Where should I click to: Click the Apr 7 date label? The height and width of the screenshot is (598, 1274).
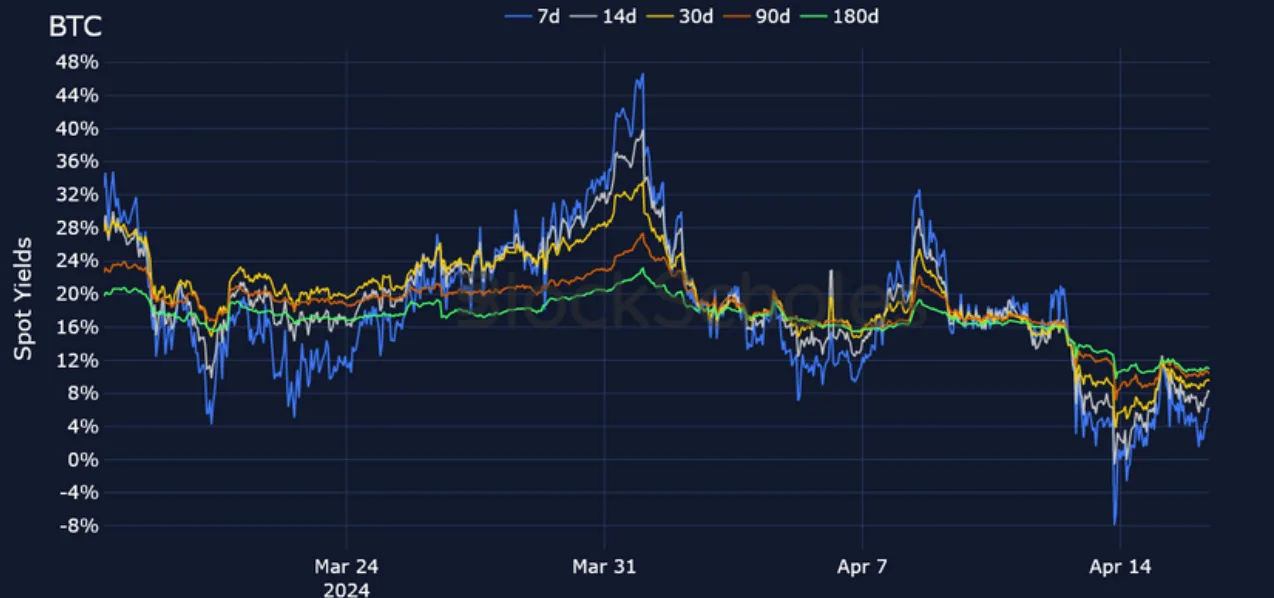coord(862,566)
